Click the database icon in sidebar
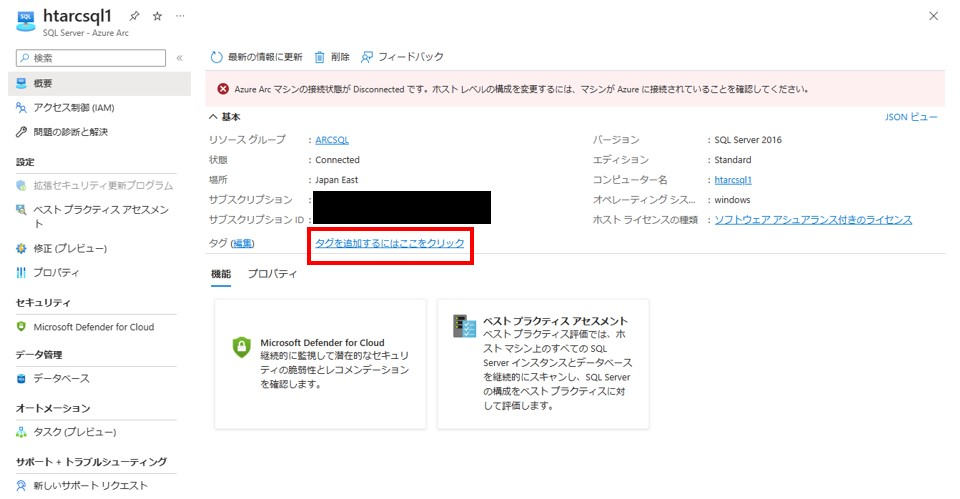Screen dimensions: 960x499 click(21, 379)
